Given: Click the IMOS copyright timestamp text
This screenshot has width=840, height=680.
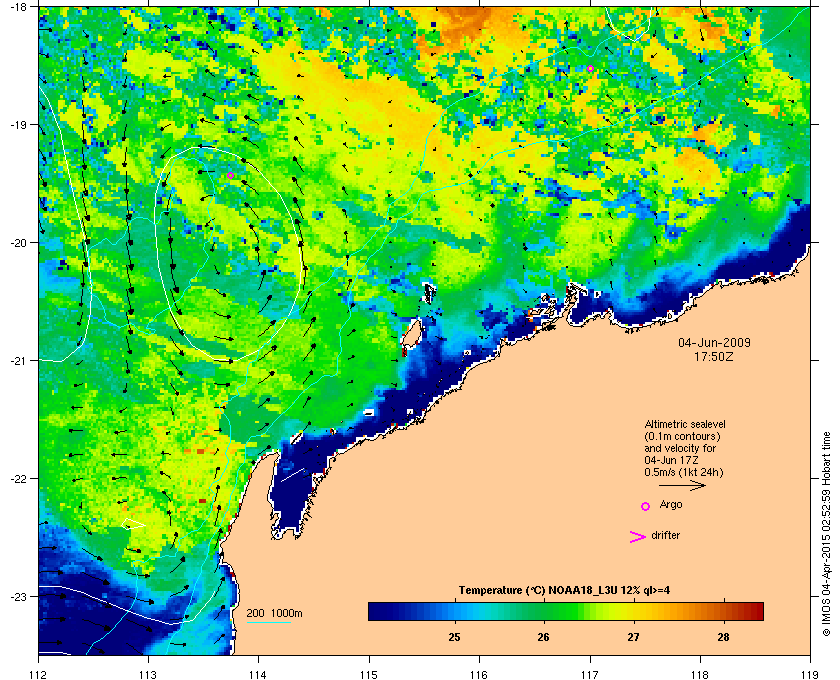Looking at the screenshot, I should [x=826, y=535].
